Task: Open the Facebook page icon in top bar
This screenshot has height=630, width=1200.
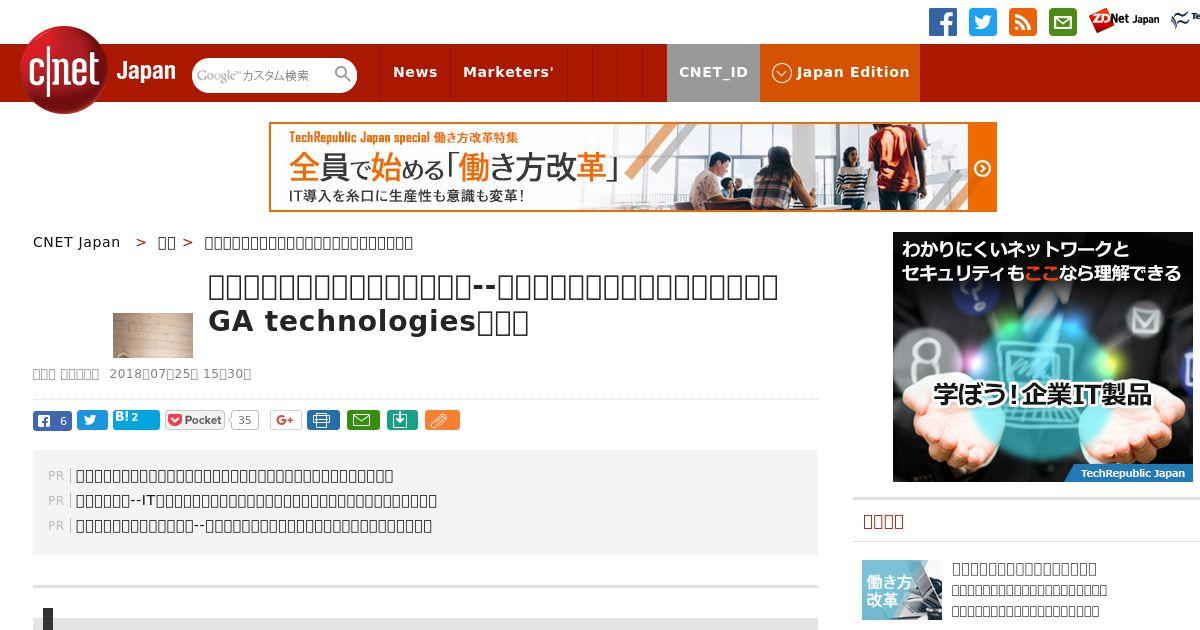Action: [943, 22]
